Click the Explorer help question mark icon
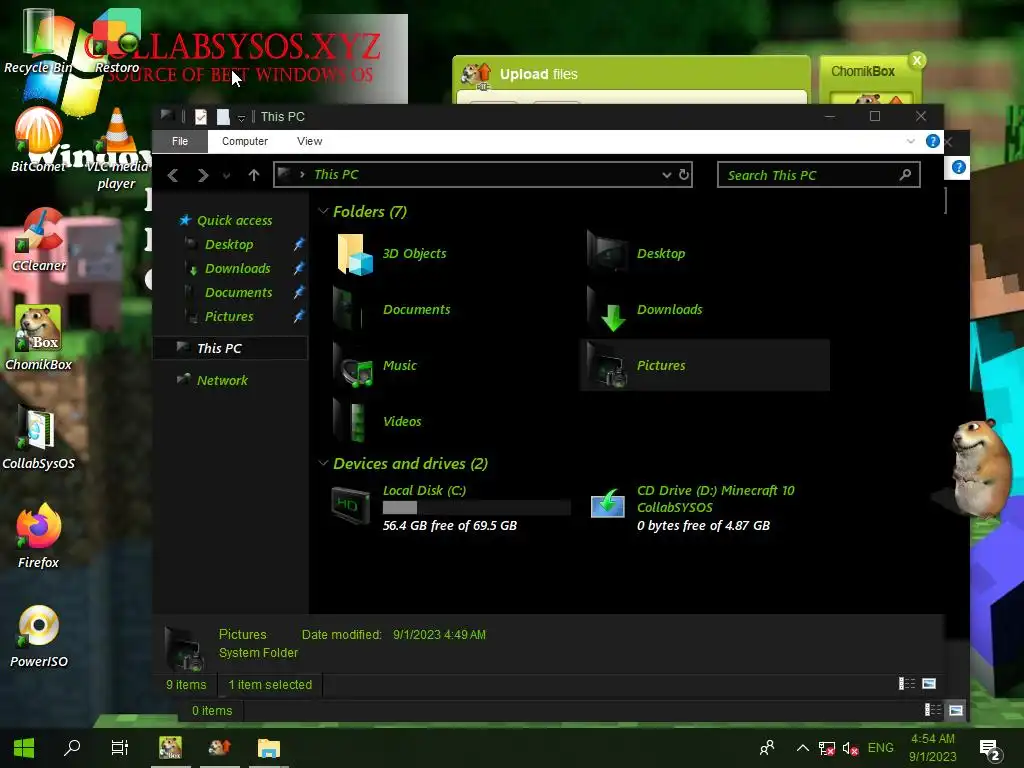1024x768 pixels. (x=933, y=141)
